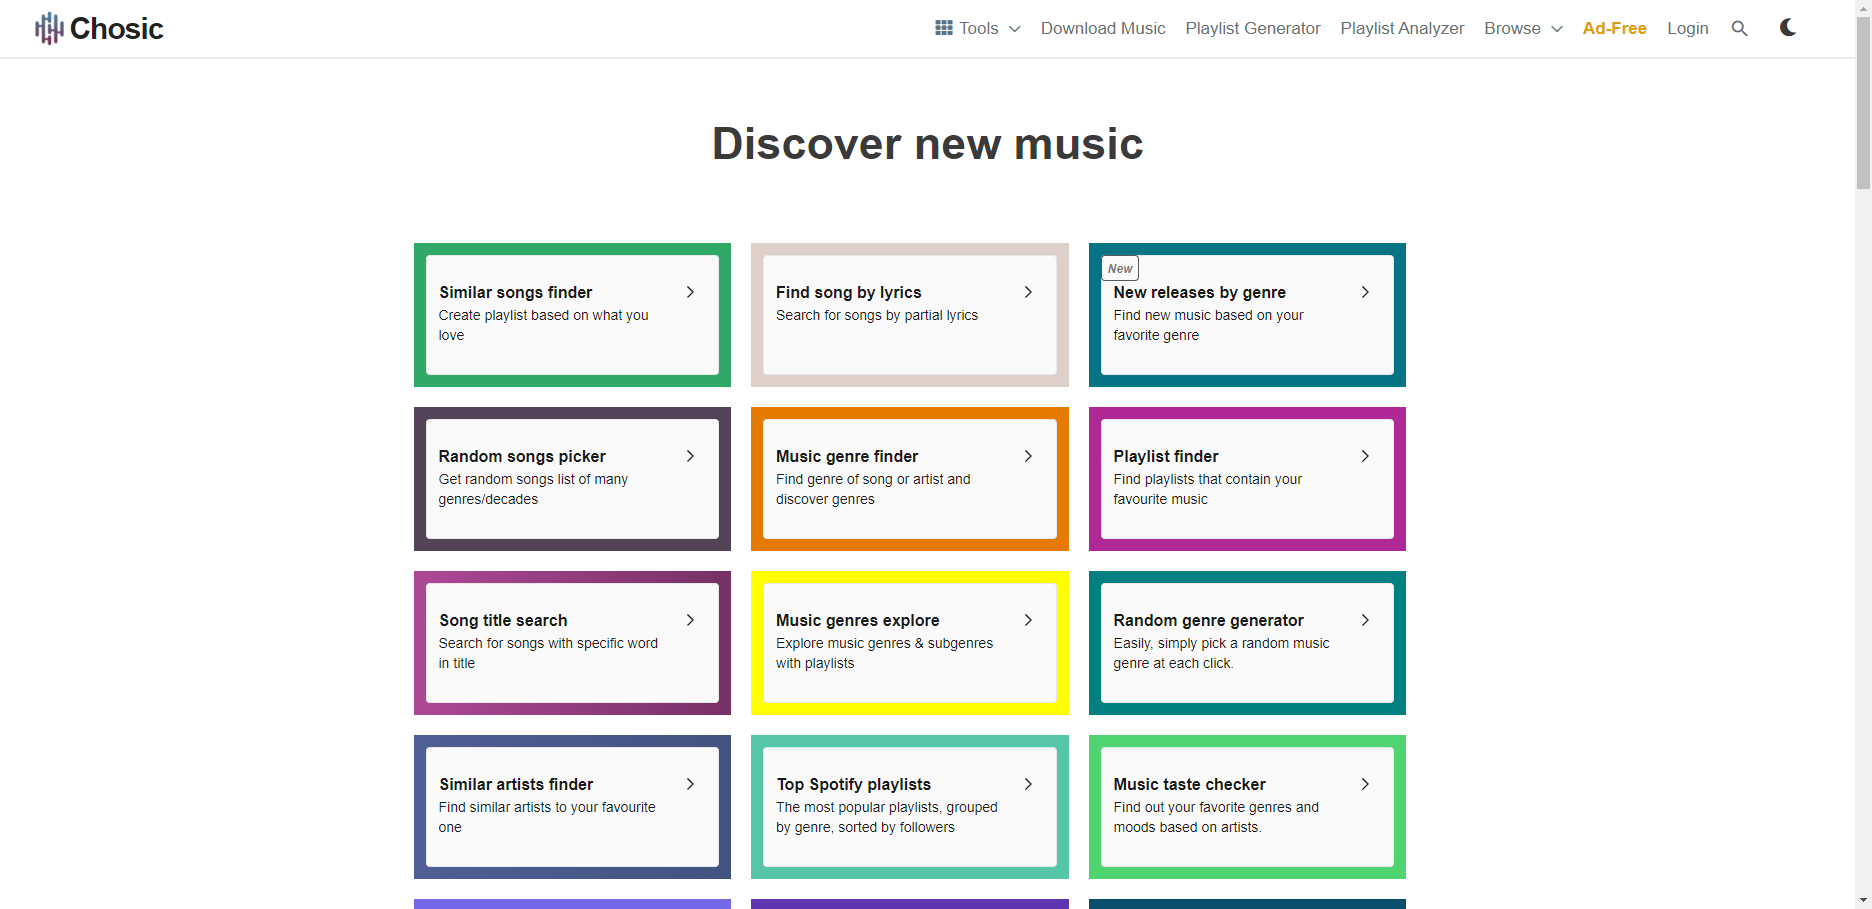Click arrow on Find song by lyrics card
This screenshot has width=1872, height=909.
point(1028,292)
